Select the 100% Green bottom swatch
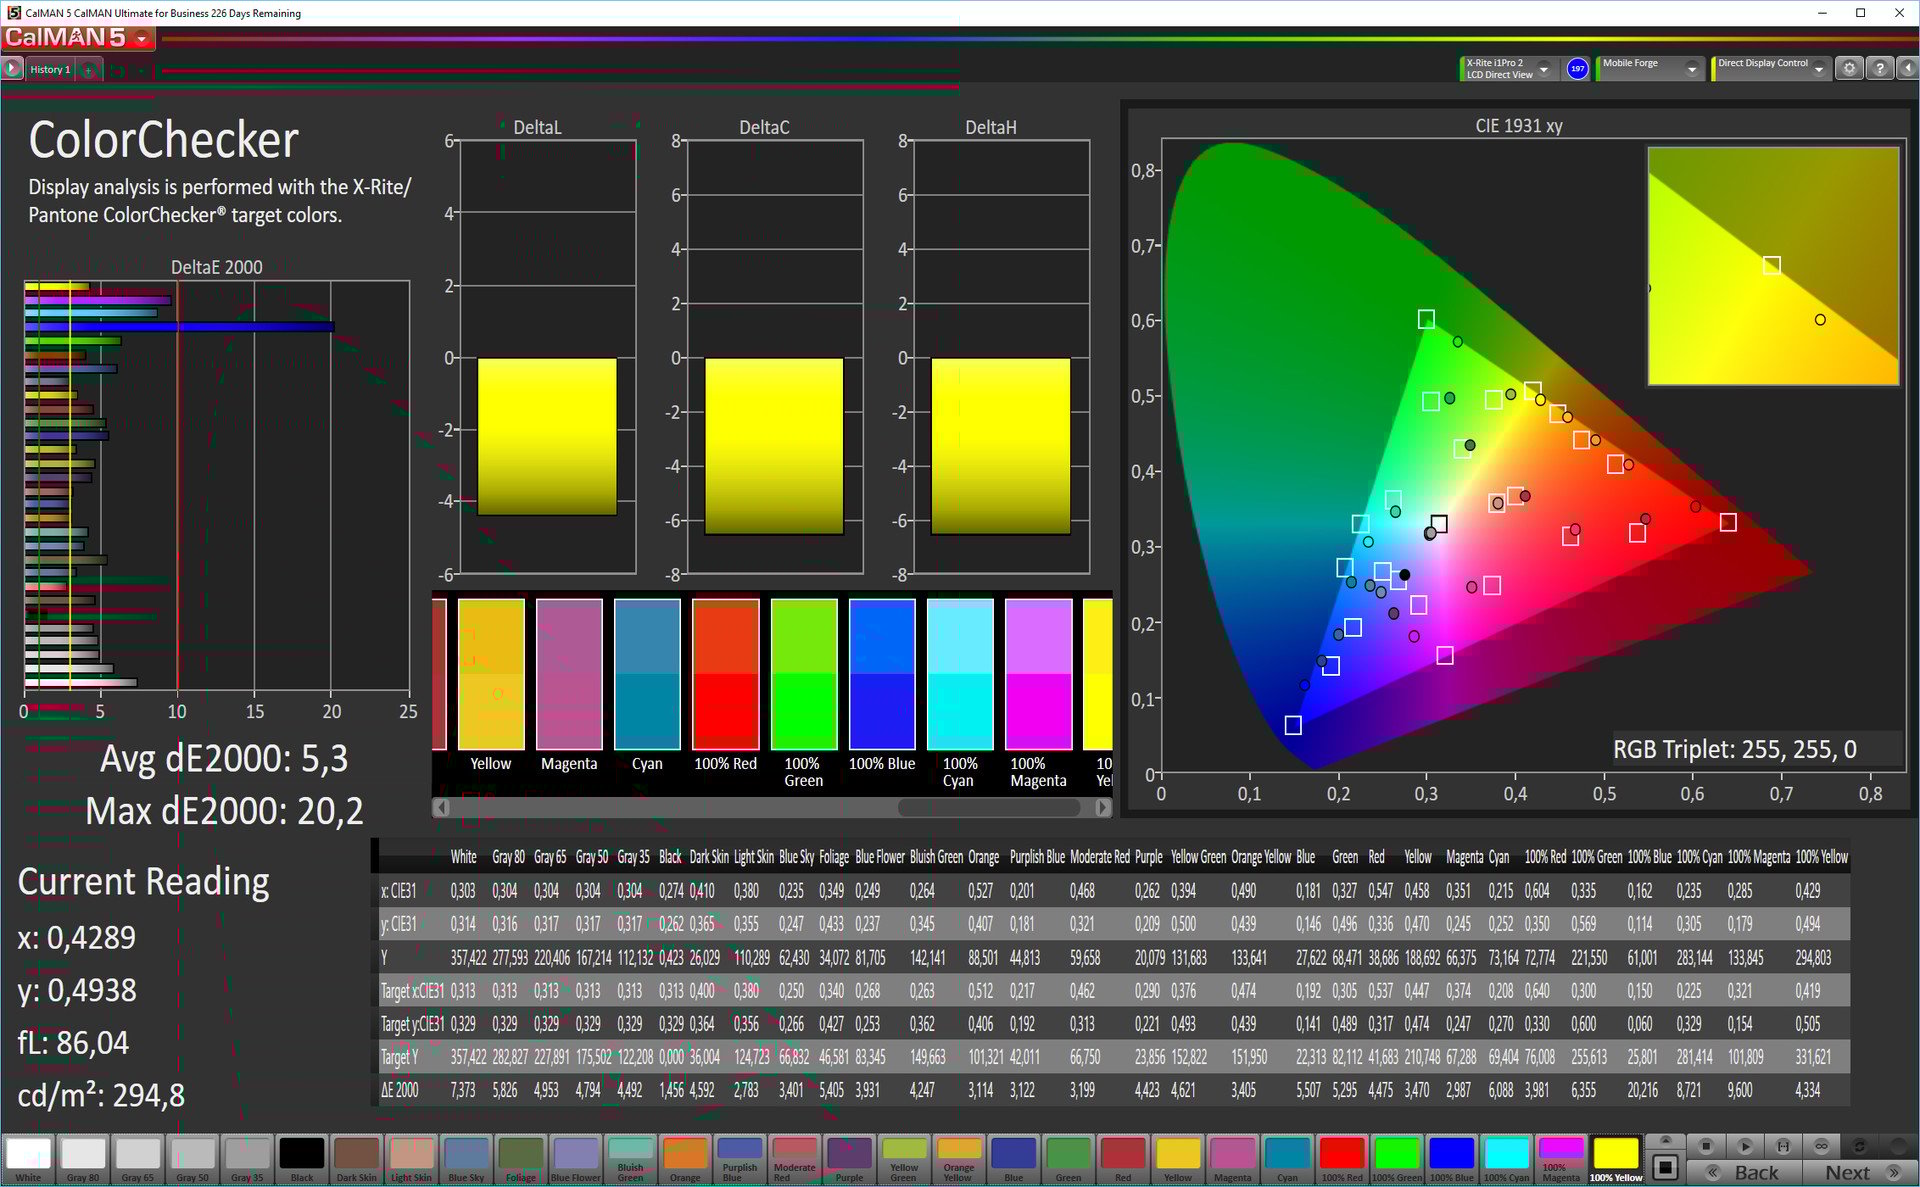This screenshot has width=1920, height=1187. tap(1397, 1160)
